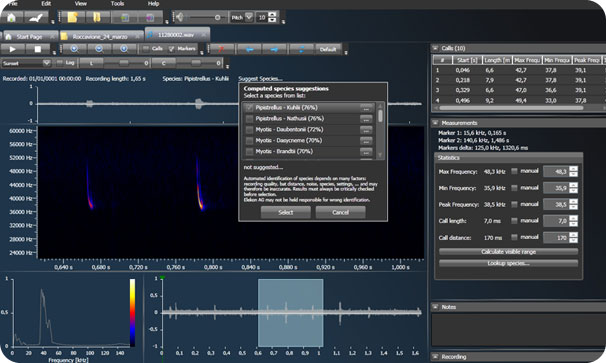Click the Home icon in the top toolbar
The height and width of the screenshot is (363, 606).
11,17
